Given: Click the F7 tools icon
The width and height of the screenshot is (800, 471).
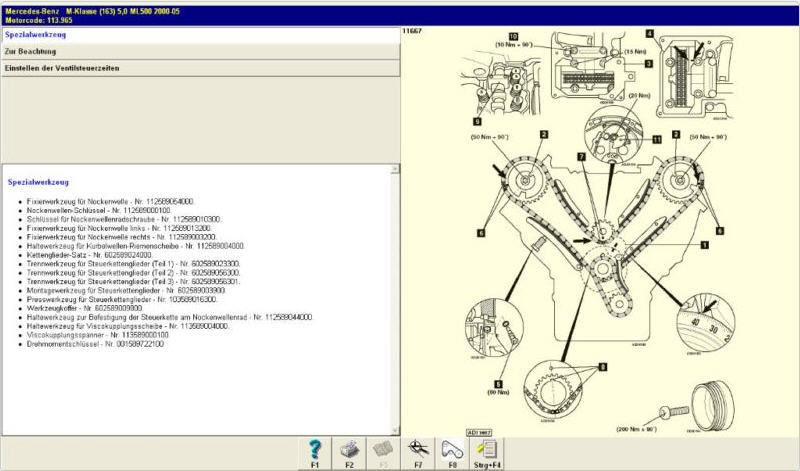Looking at the screenshot, I should click(419, 448).
